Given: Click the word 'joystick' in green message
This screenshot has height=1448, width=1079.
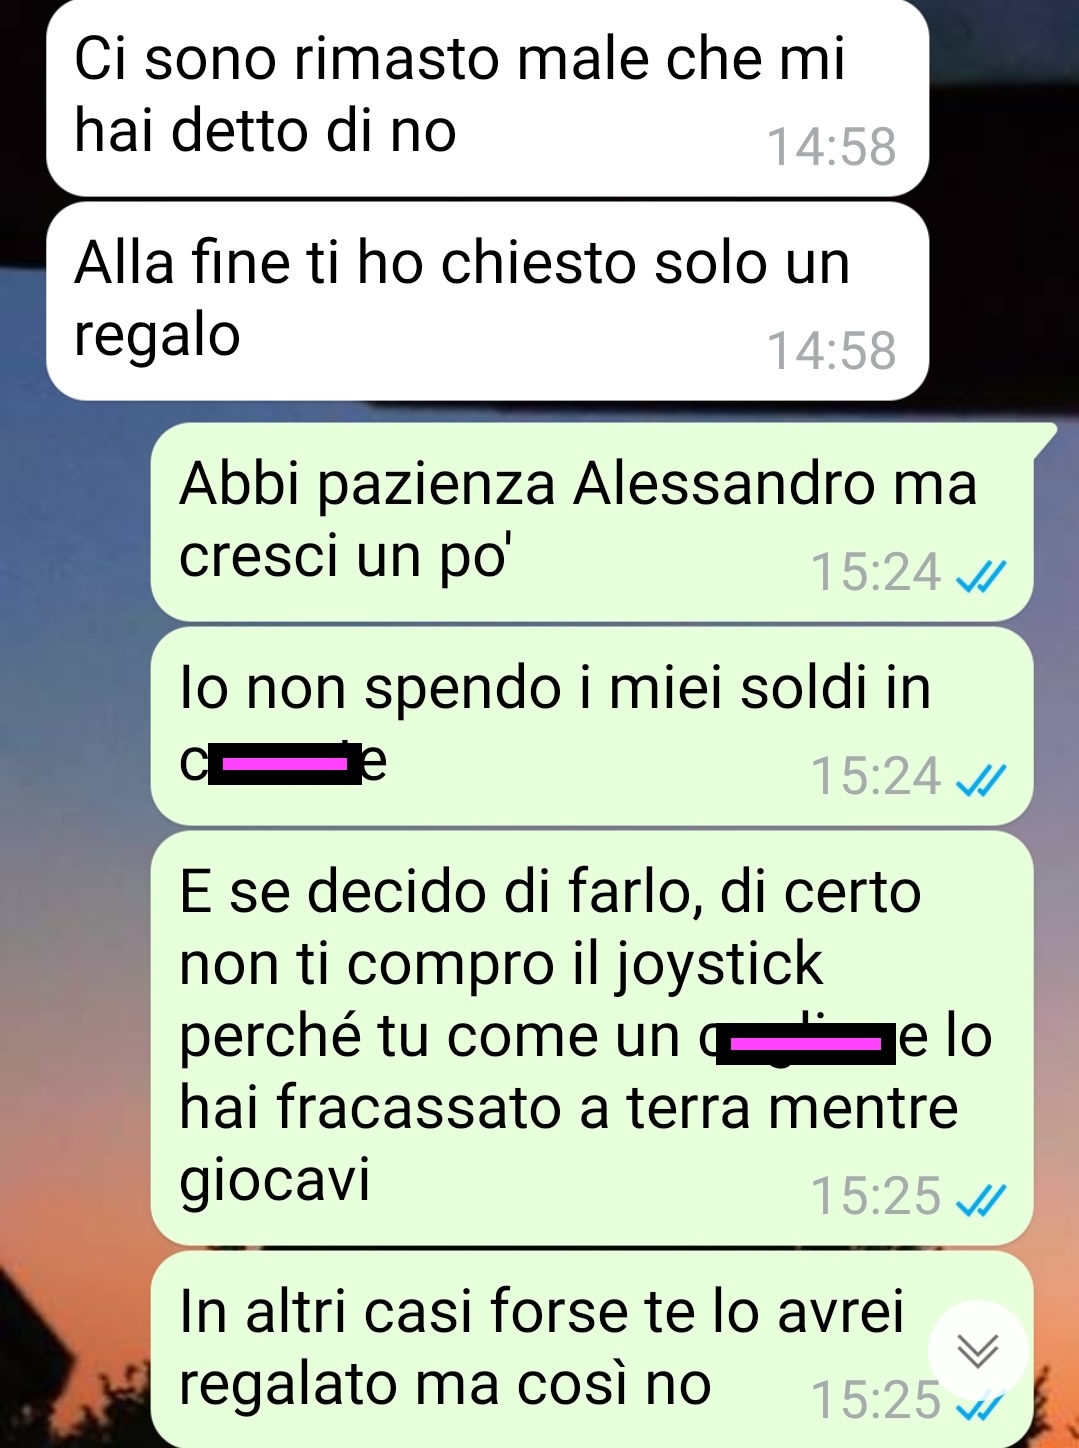Looking at the screenshot, I should pos(718,966).
